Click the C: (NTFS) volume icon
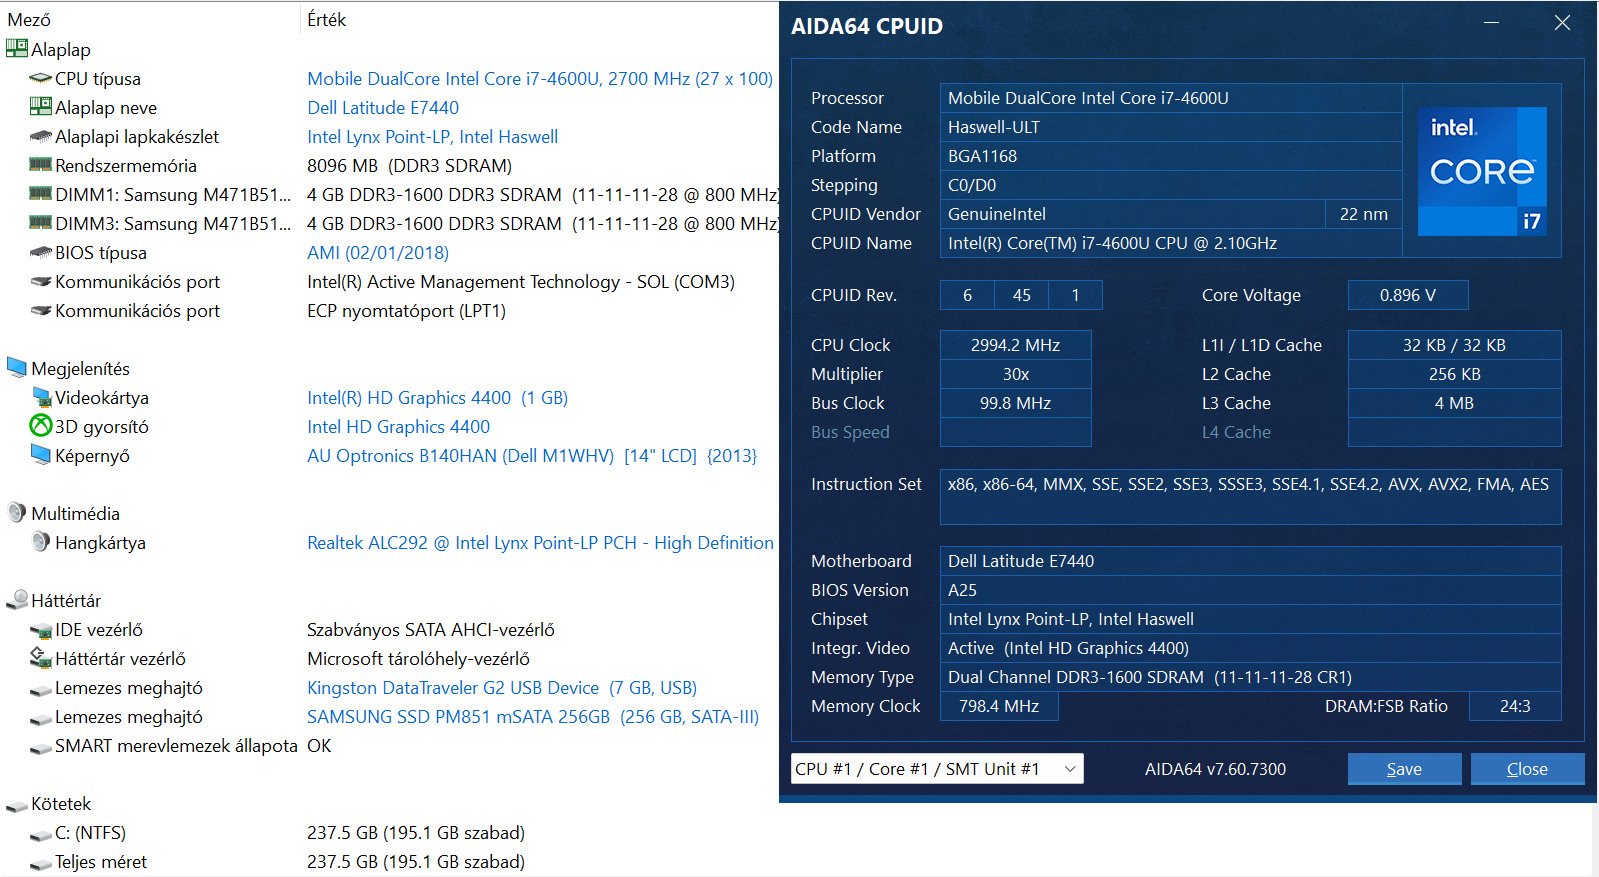Image resolution: width=1599 pixels, height=877 pixels. point(41,834)
